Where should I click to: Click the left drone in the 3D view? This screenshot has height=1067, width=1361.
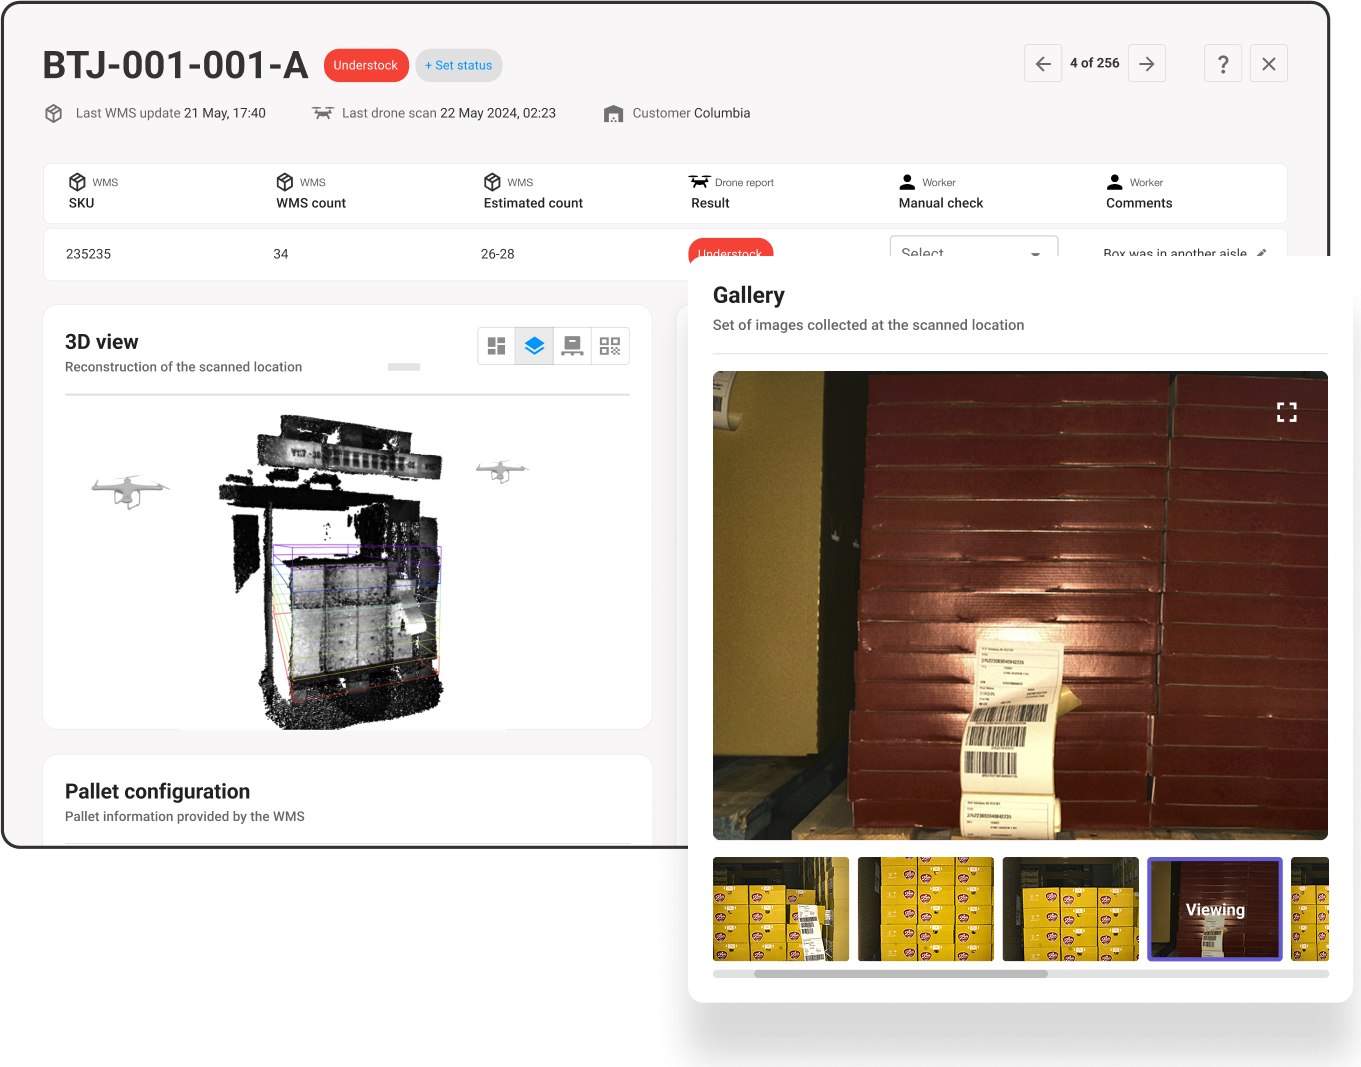(x=129, y=490)
